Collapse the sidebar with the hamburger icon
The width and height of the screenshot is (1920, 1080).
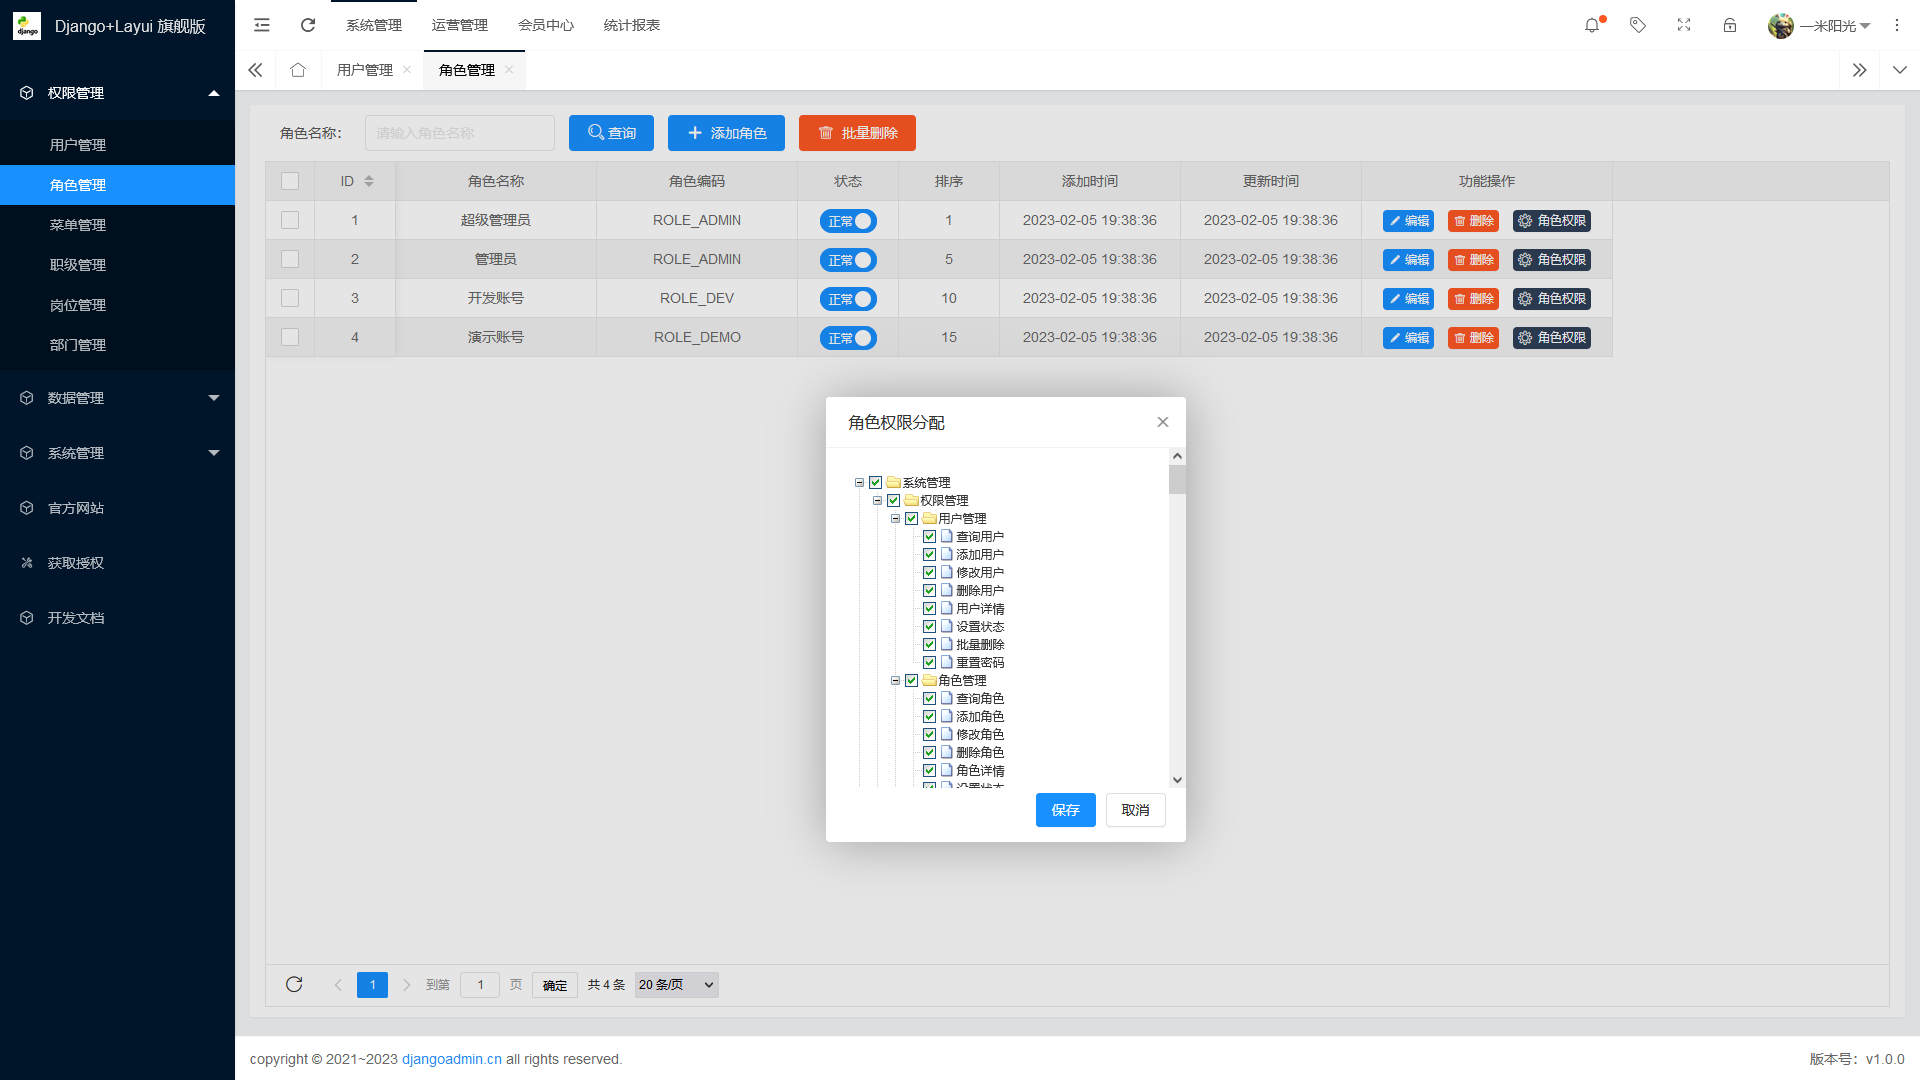click(x=262, y=25)
